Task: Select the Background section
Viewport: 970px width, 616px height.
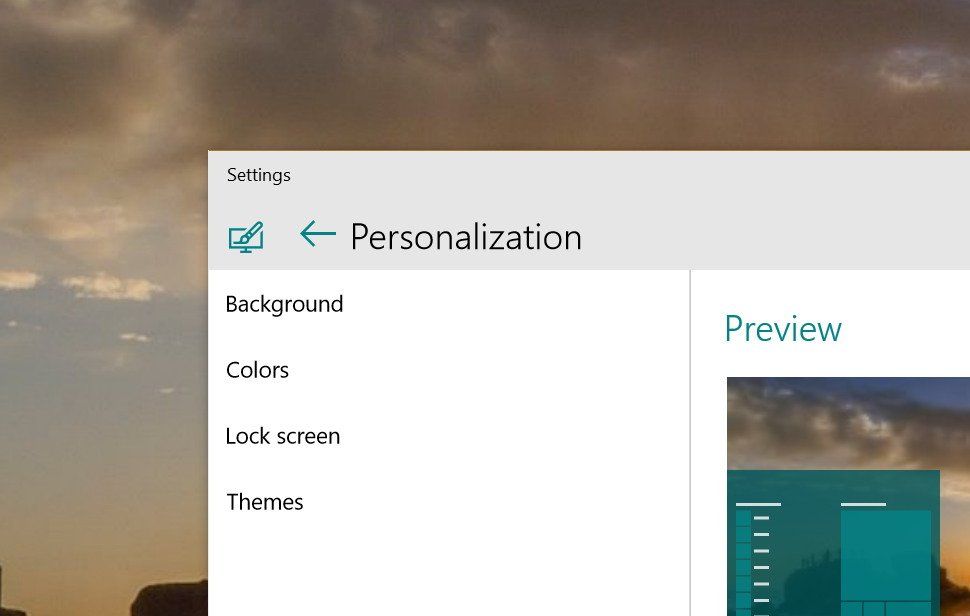Action: point(284,304)
